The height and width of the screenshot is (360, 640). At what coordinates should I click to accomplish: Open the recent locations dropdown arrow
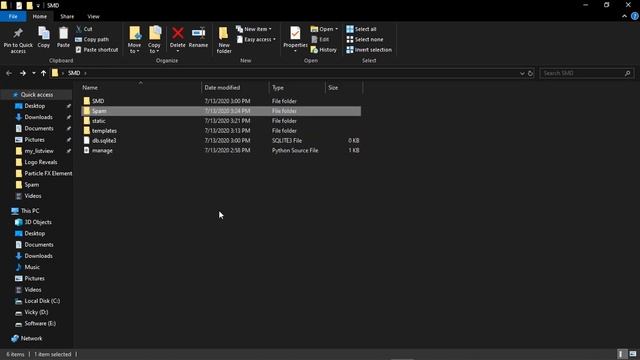(33, 73)
